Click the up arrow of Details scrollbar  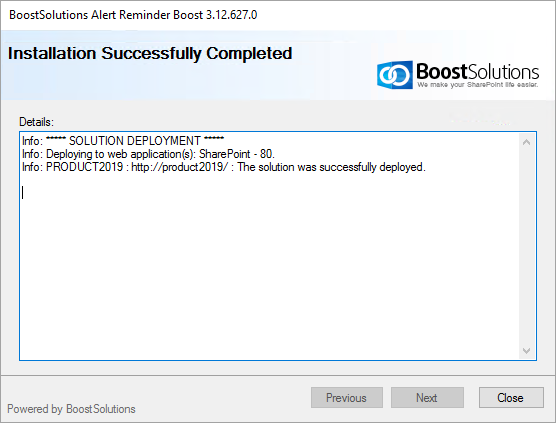point(527,142)
